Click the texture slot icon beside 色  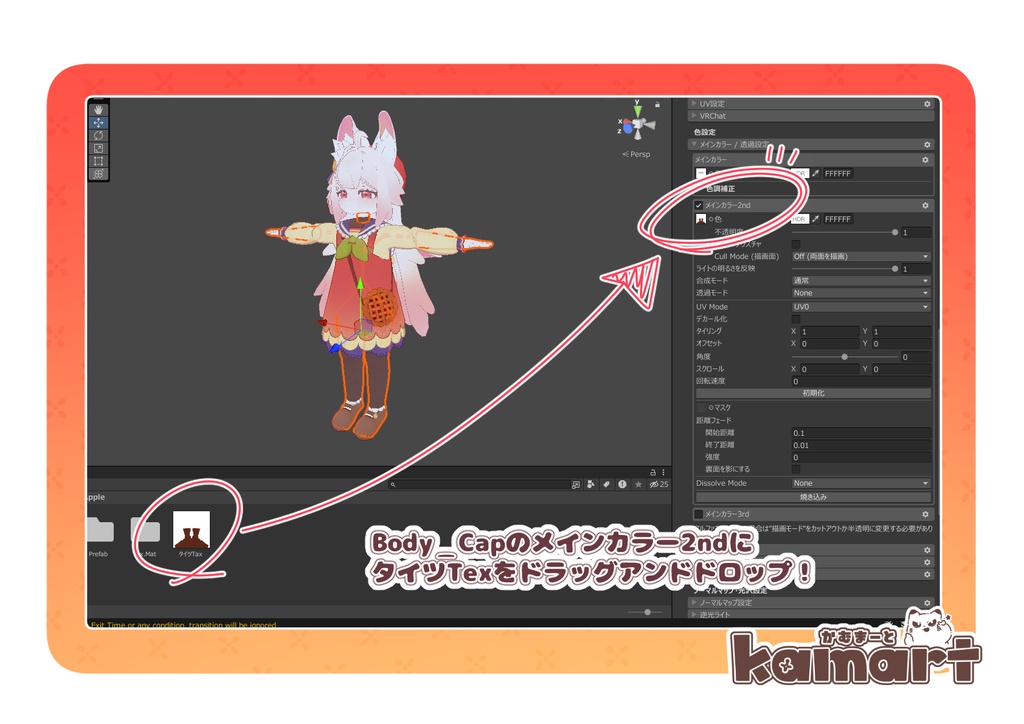[x=701, y=219]
